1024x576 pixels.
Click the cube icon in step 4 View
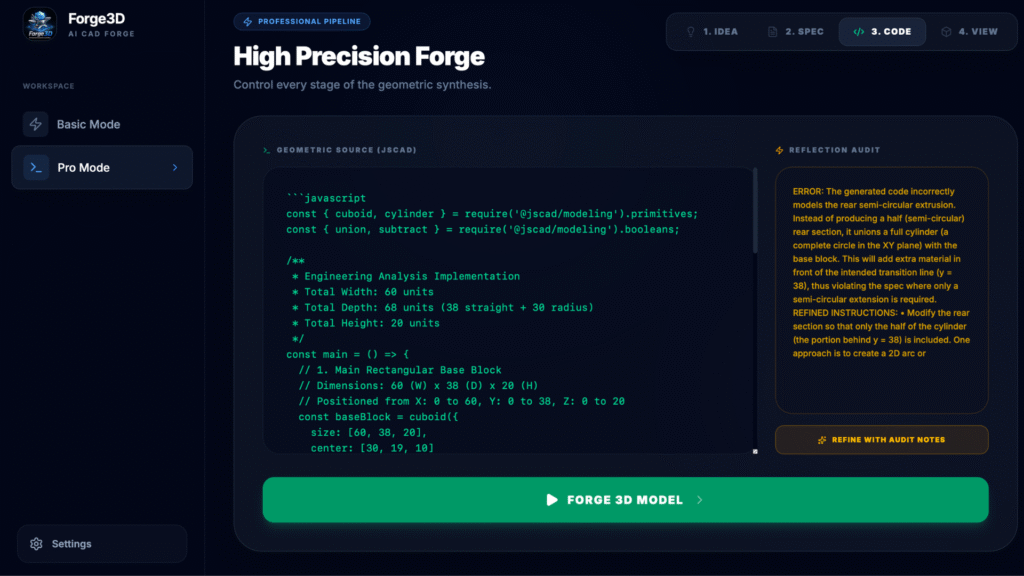(946, 32)
